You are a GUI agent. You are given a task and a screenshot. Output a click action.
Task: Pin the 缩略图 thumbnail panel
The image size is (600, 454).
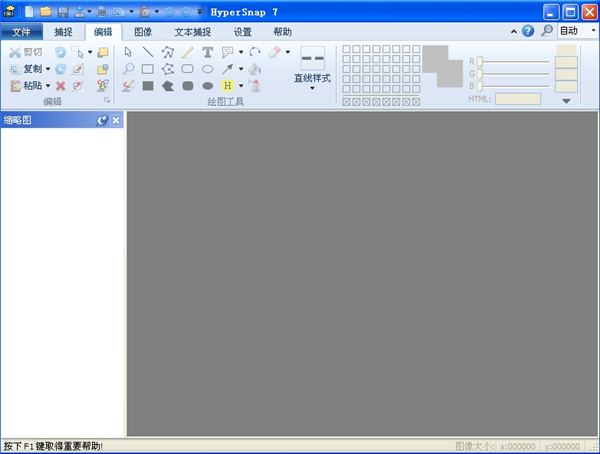pyautogui.click(x=102, y=120)
